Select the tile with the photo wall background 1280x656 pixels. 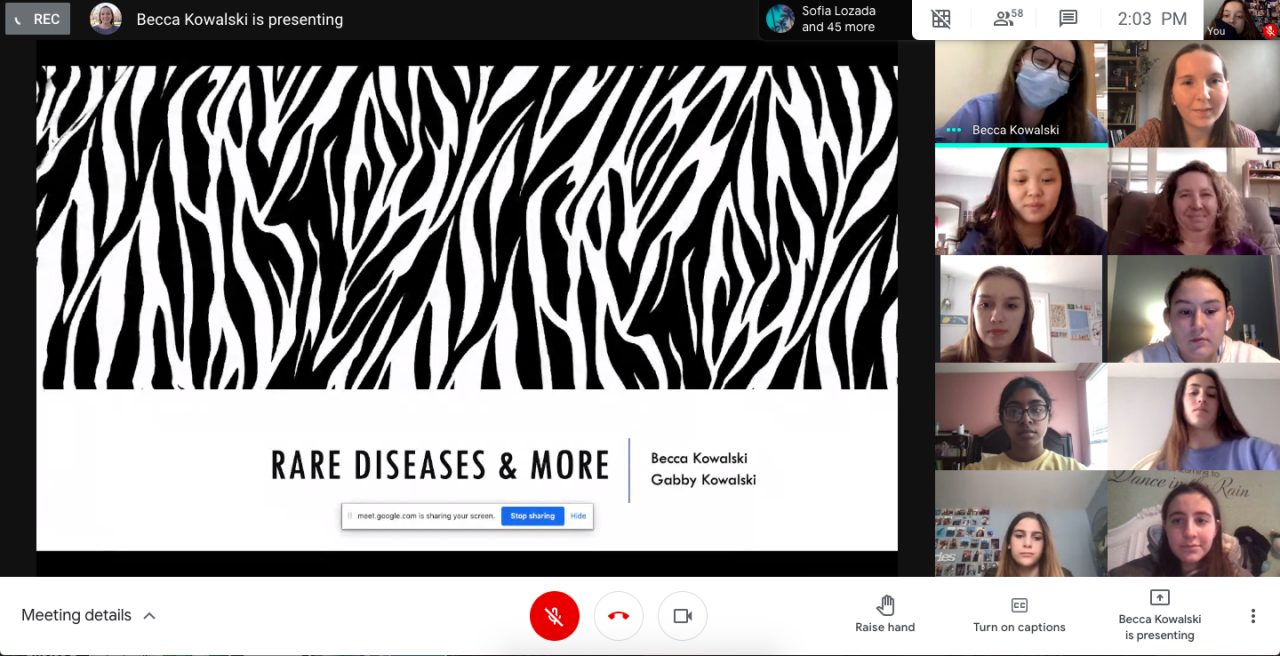[1020, 523]
